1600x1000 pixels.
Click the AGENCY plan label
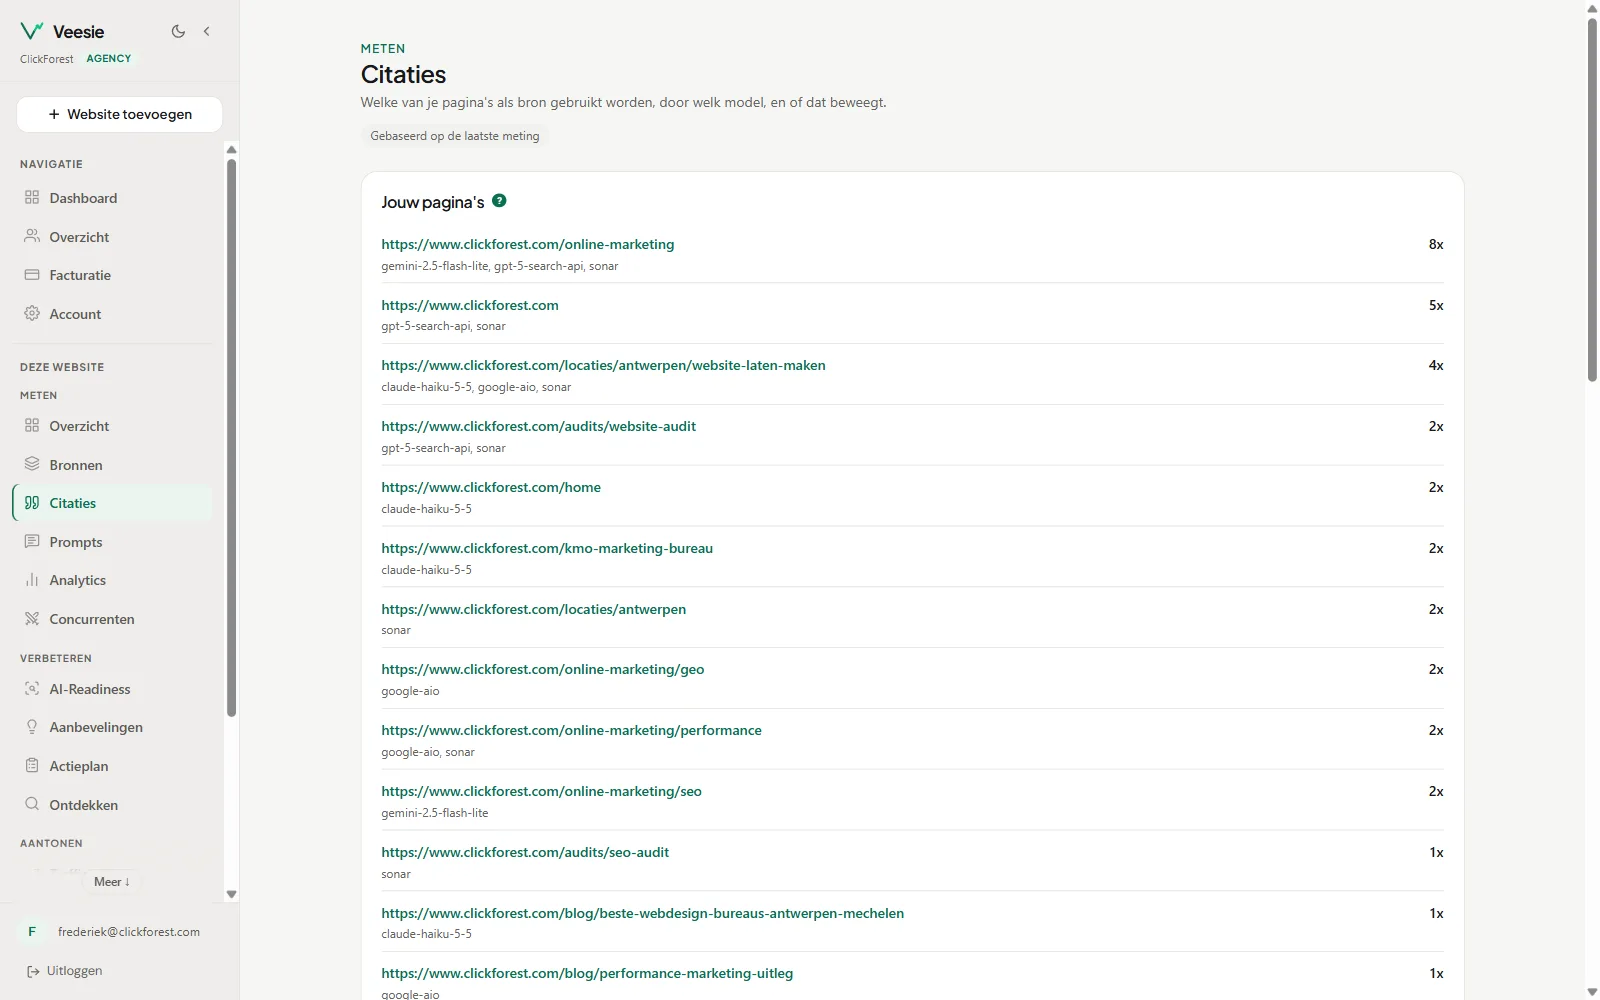coord(109,59)
